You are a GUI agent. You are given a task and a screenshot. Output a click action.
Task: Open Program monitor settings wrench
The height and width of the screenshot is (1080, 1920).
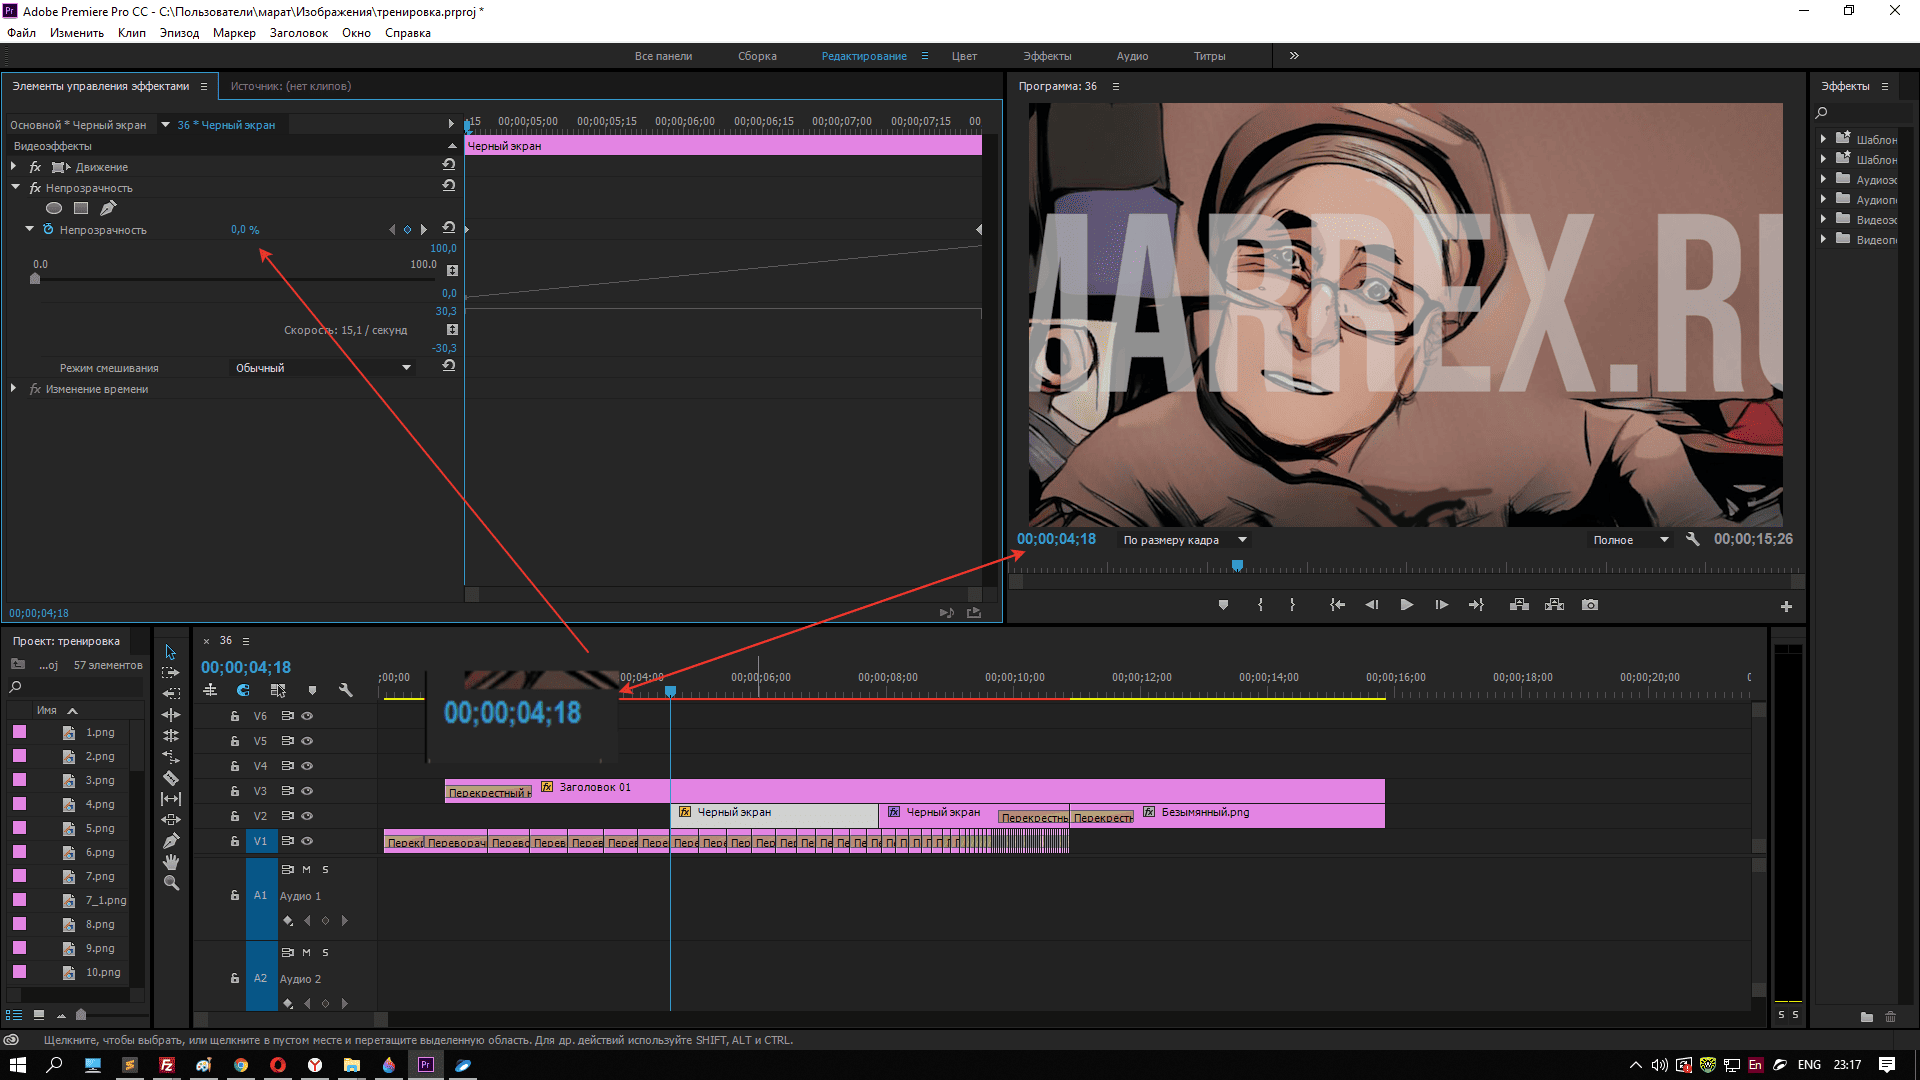1693,539
